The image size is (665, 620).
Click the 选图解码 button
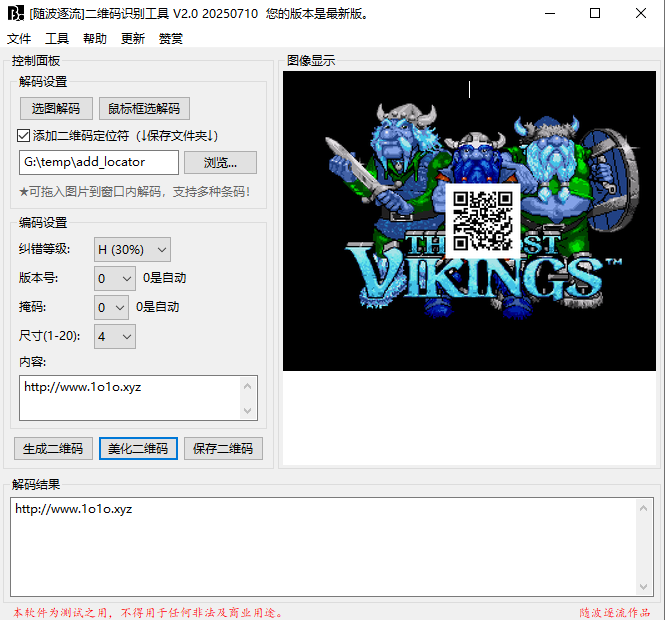pos(56,109)
